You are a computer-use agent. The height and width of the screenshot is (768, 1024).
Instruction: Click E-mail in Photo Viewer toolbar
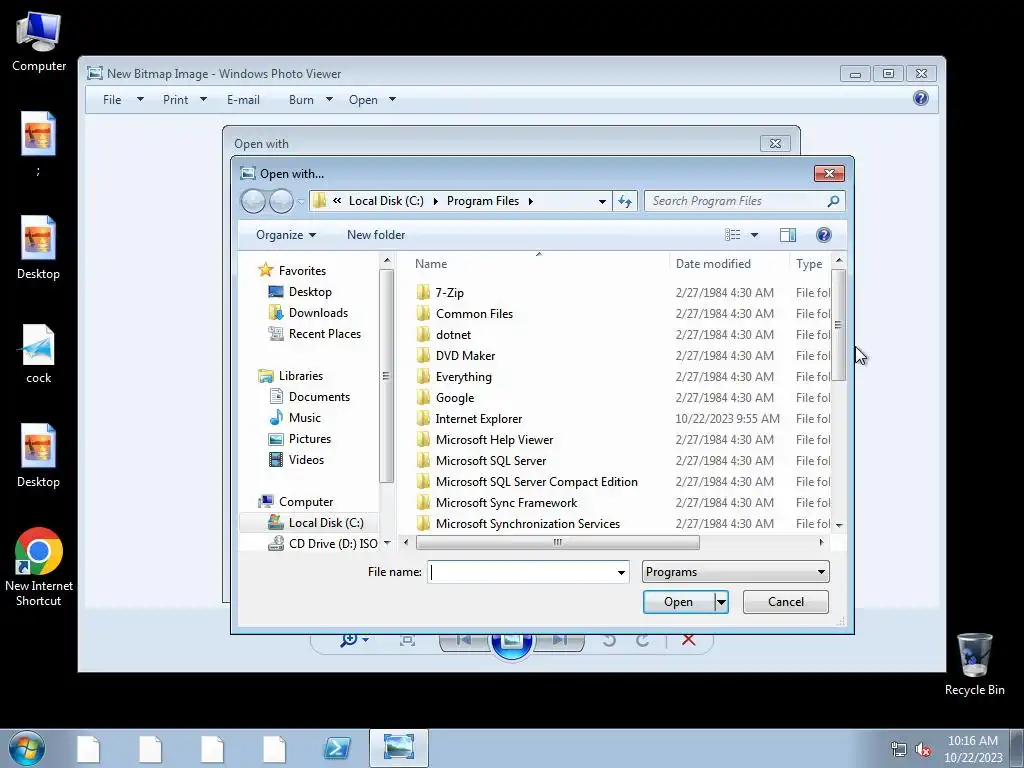243,100
